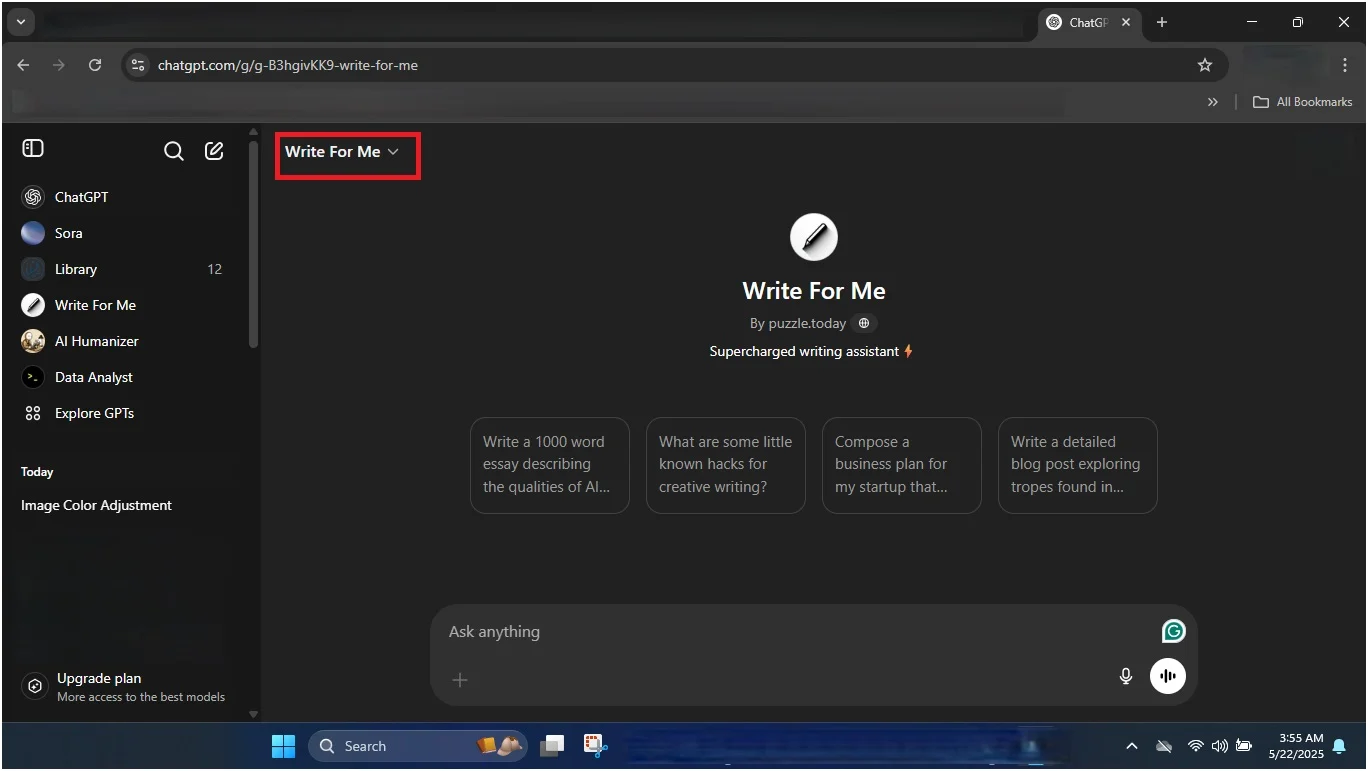Click the globe icon beside puzzle.today

tap(864, 323)
